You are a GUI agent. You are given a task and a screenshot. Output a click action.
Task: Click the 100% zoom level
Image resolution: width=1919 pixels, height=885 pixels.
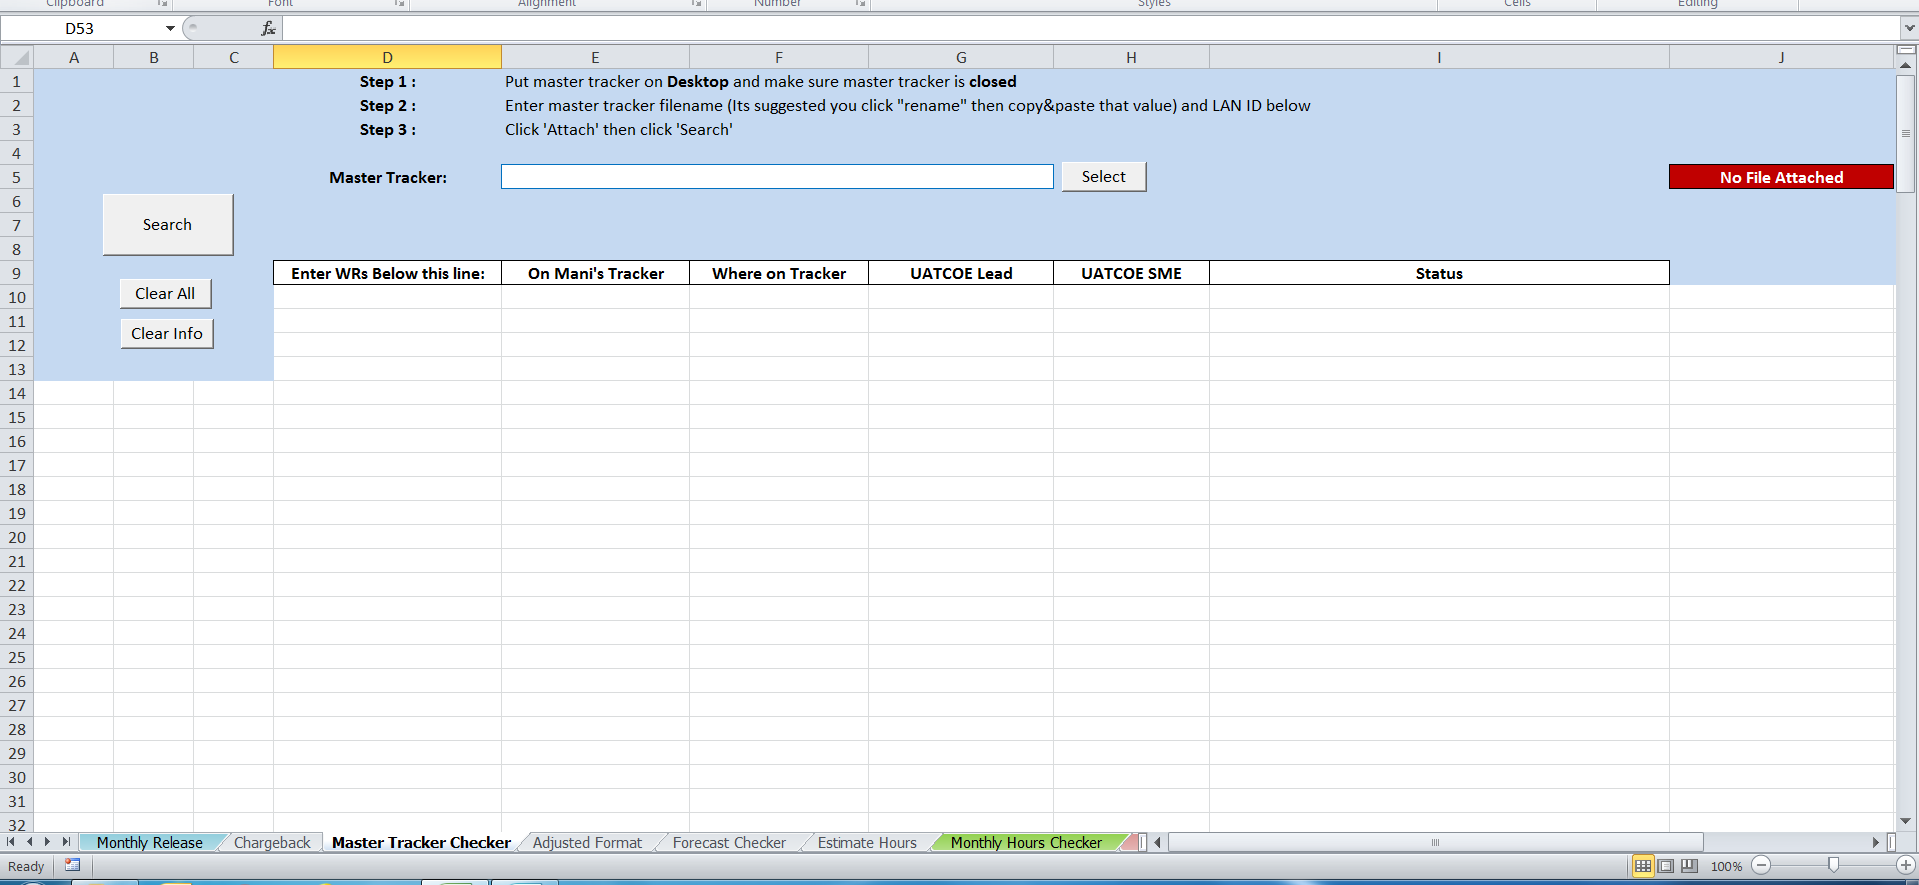[x=1726, y=866]
